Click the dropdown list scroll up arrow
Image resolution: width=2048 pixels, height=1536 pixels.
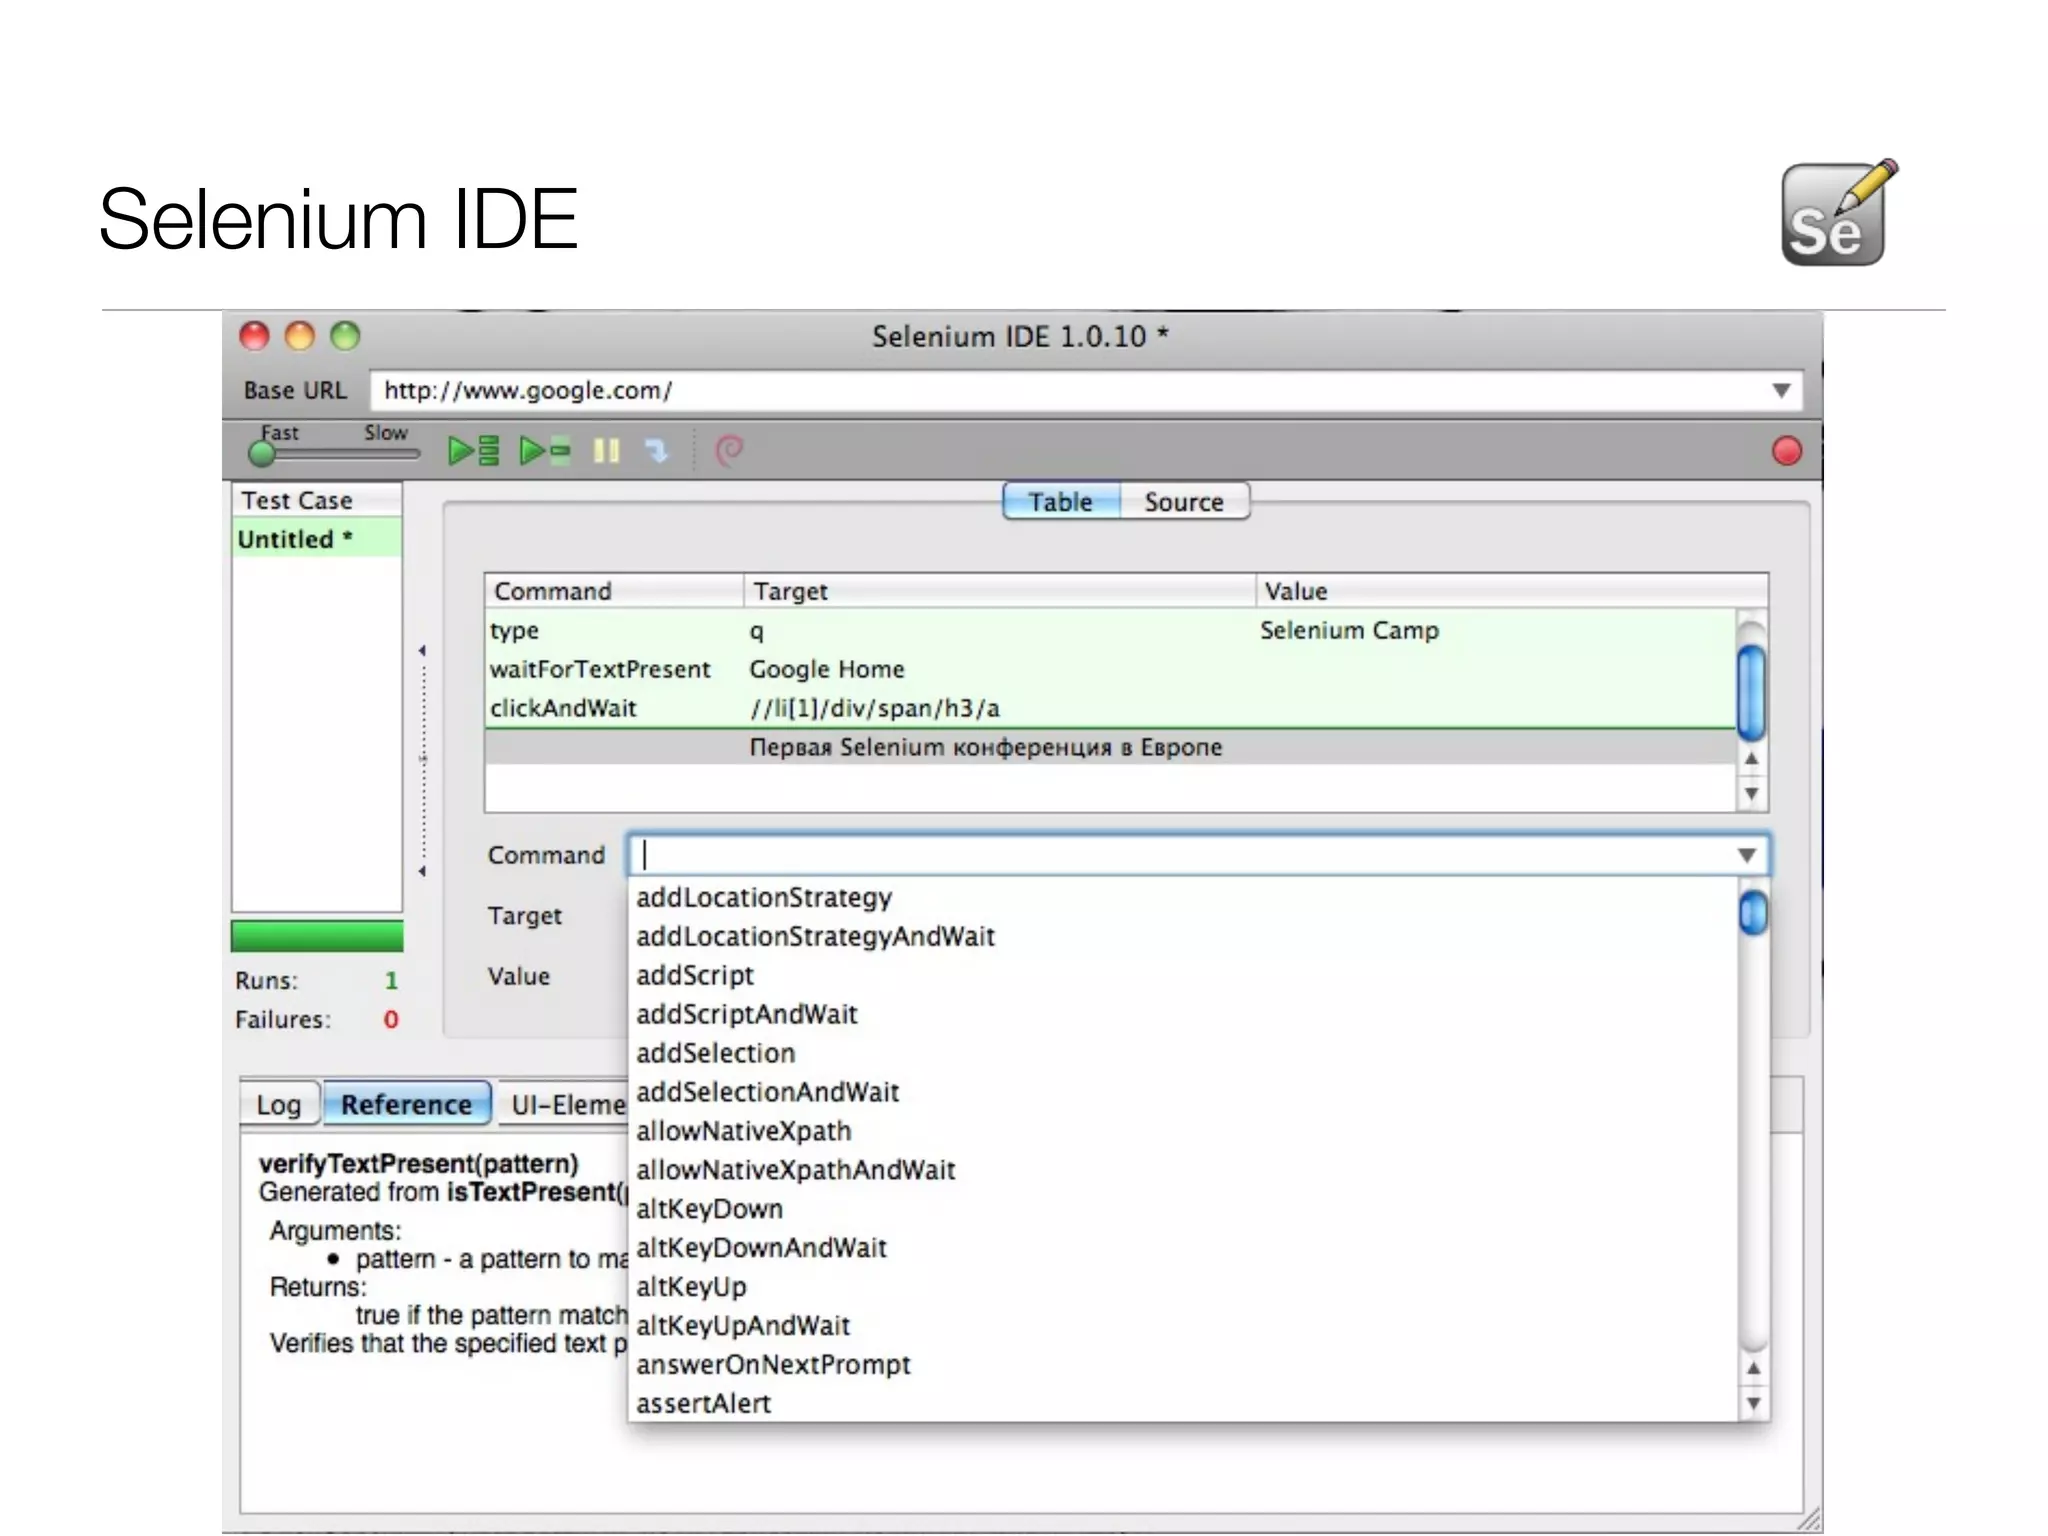pos(1753,1368)
